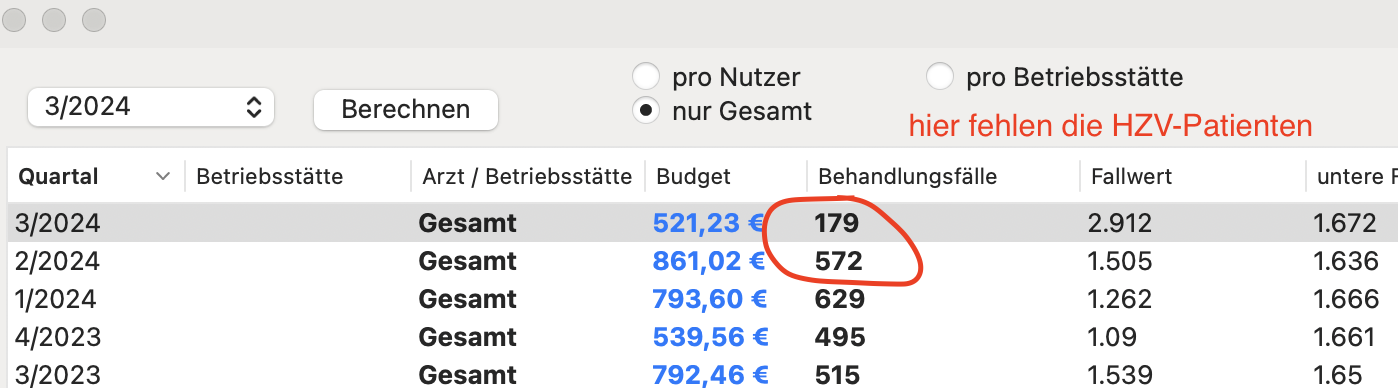Select the 1/2024 quarter row
The height and width of the screenshot is (388, 1398).
pyautogui.click(x=699, y=299)
